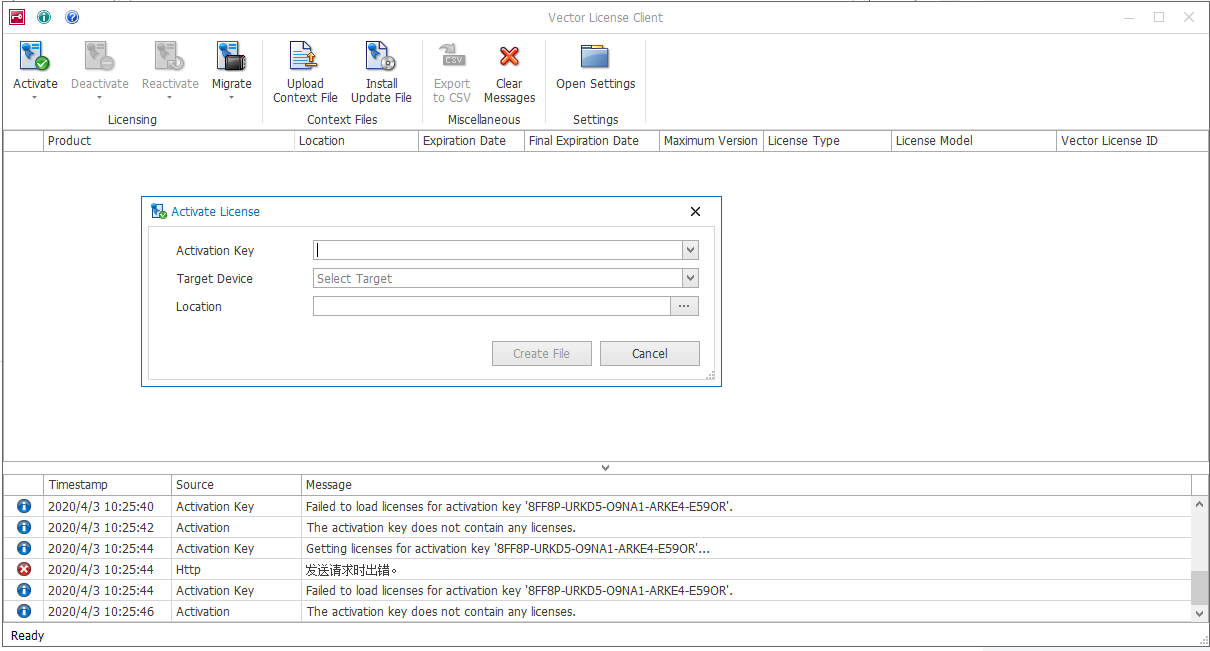Click the Product column header
This screenshot has width=1210, height=651.
(168, 140)
